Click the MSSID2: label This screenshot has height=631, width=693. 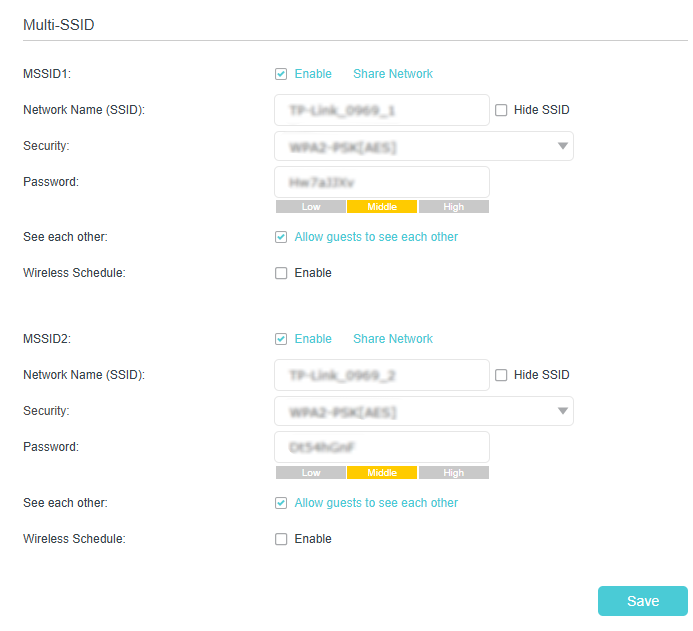[x=47, y=339]
